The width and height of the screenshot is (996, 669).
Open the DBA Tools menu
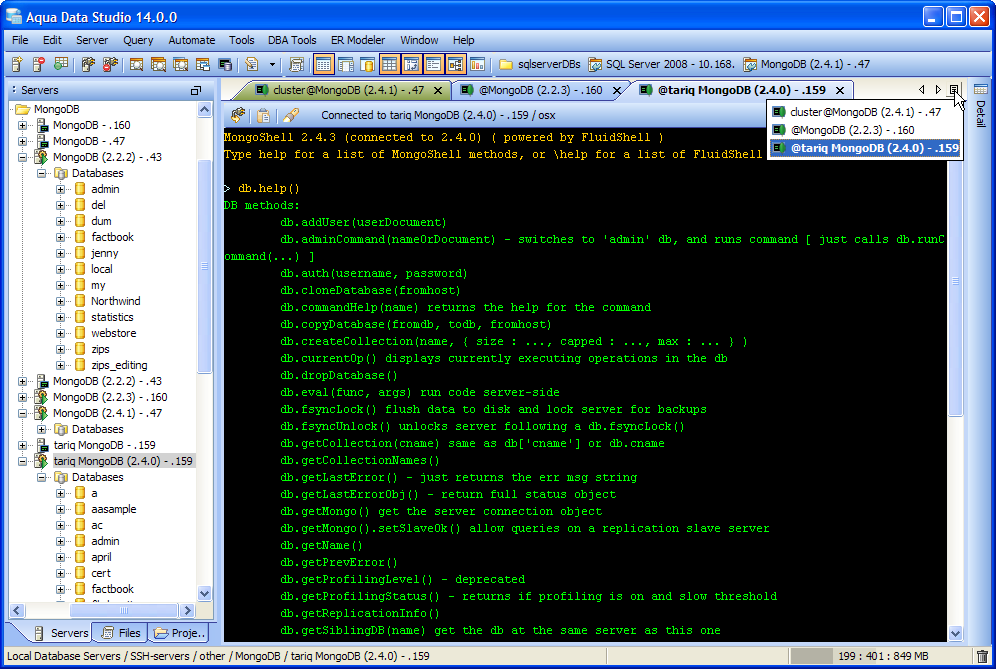pos(292,40)
